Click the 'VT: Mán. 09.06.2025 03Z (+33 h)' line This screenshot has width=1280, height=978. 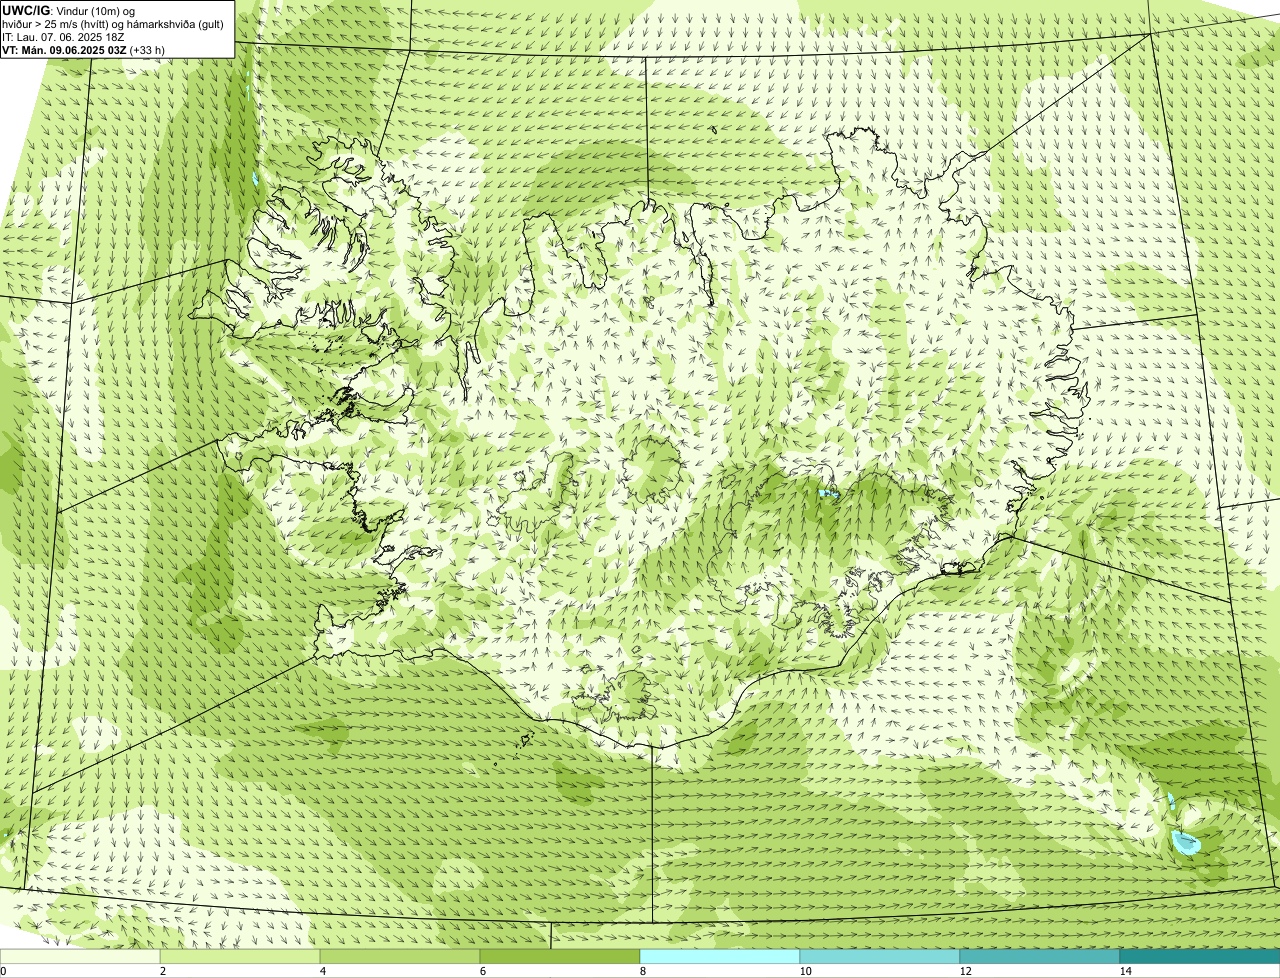[x=83, y=49]
